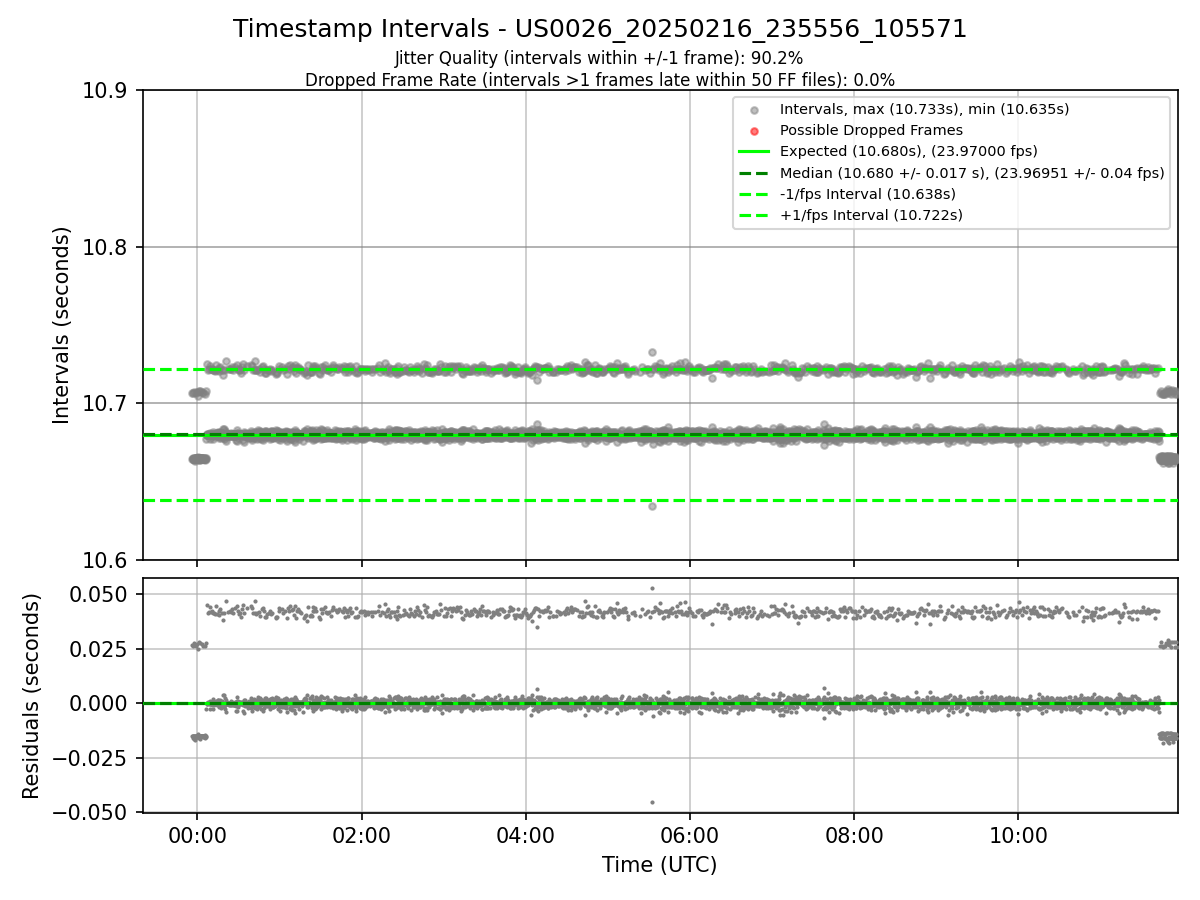Viewport: 1200px width, 900px height.
Task: Click the 'Dropped Frame Rate' subtitle line showing 0.0%
Action: [x=600, y=80]
